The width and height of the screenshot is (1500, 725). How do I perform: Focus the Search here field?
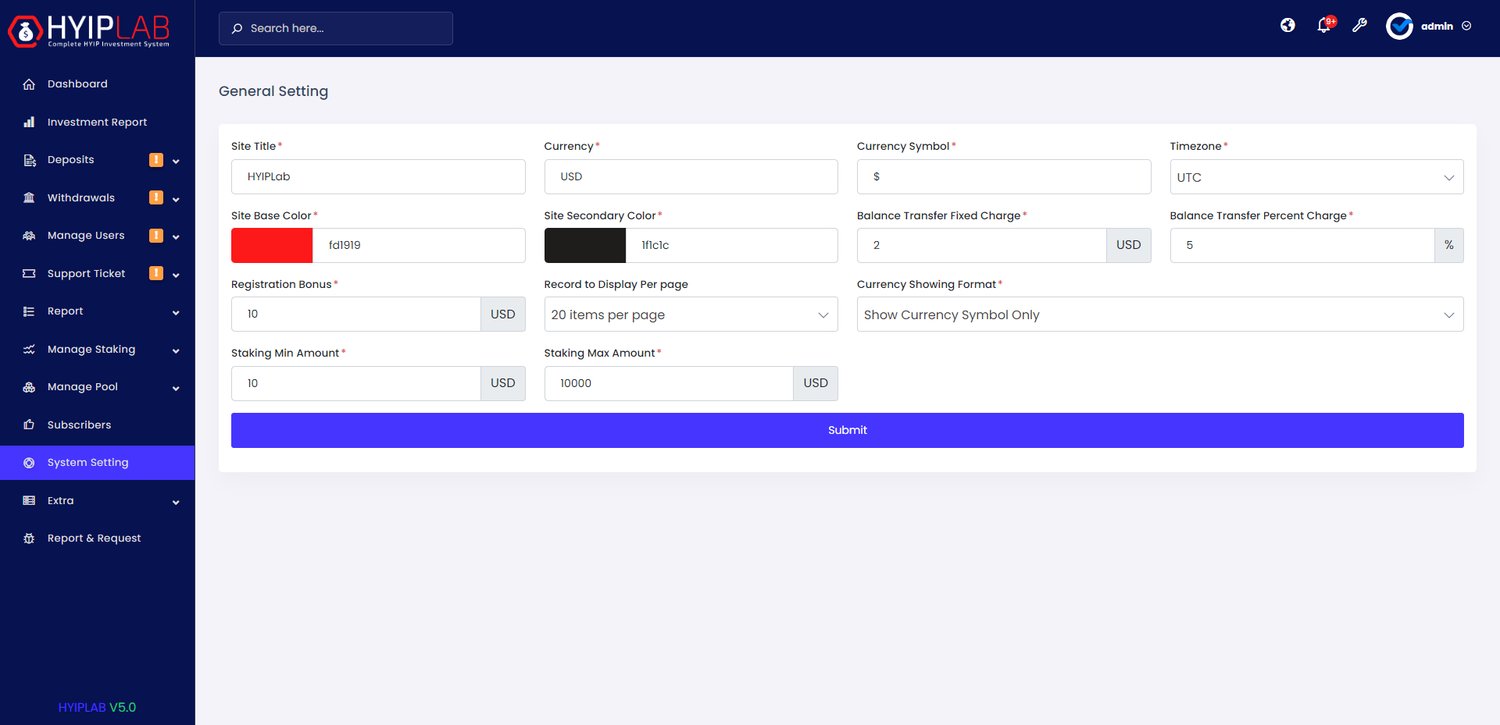point(336,28)
